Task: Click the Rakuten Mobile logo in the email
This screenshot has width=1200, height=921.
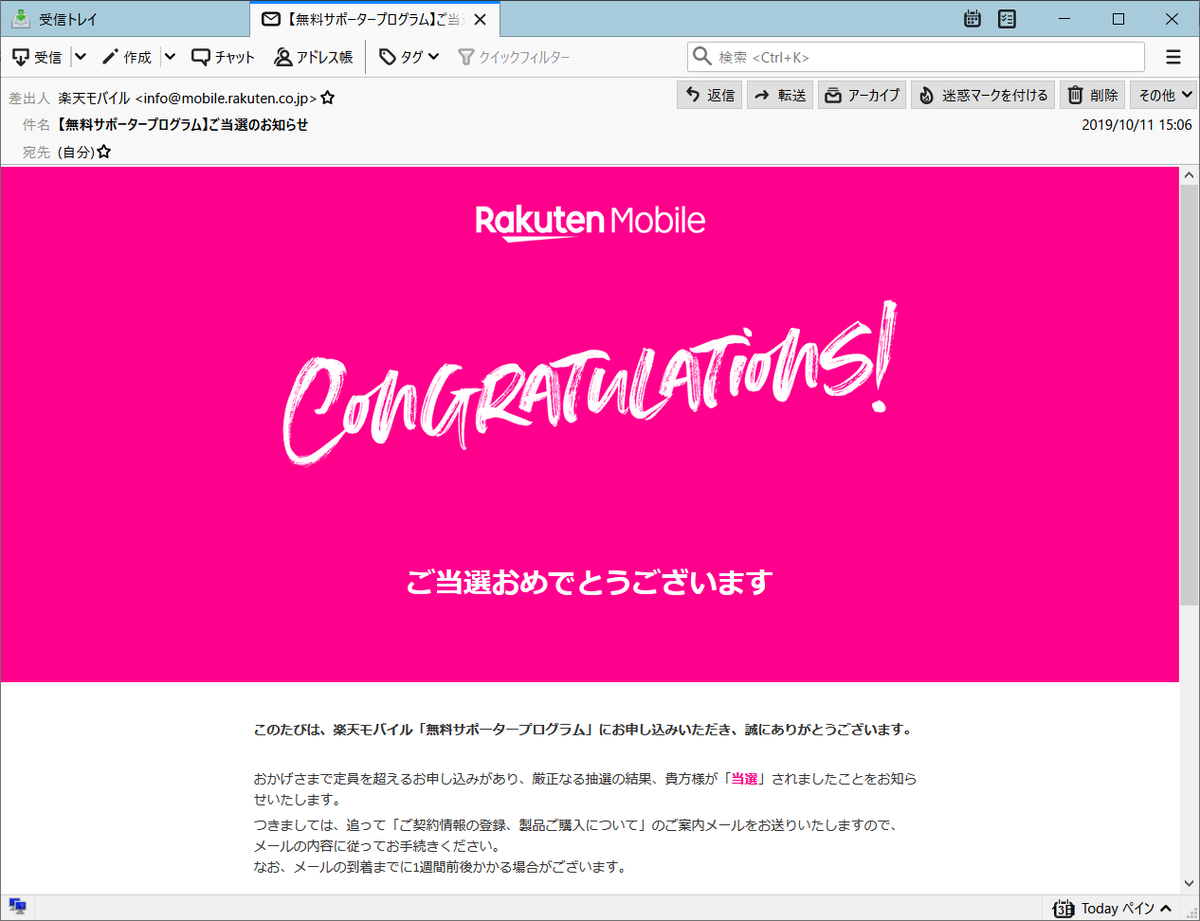Action: (590, 221)
